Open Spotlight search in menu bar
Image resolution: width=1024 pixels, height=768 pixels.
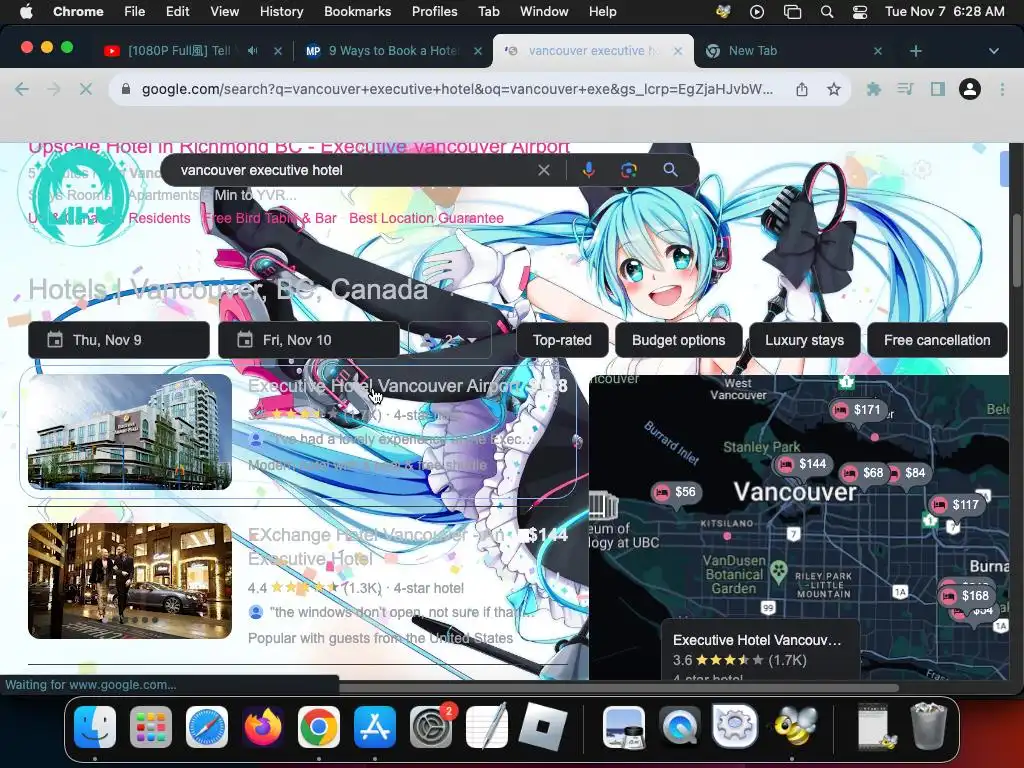point(827,12)
